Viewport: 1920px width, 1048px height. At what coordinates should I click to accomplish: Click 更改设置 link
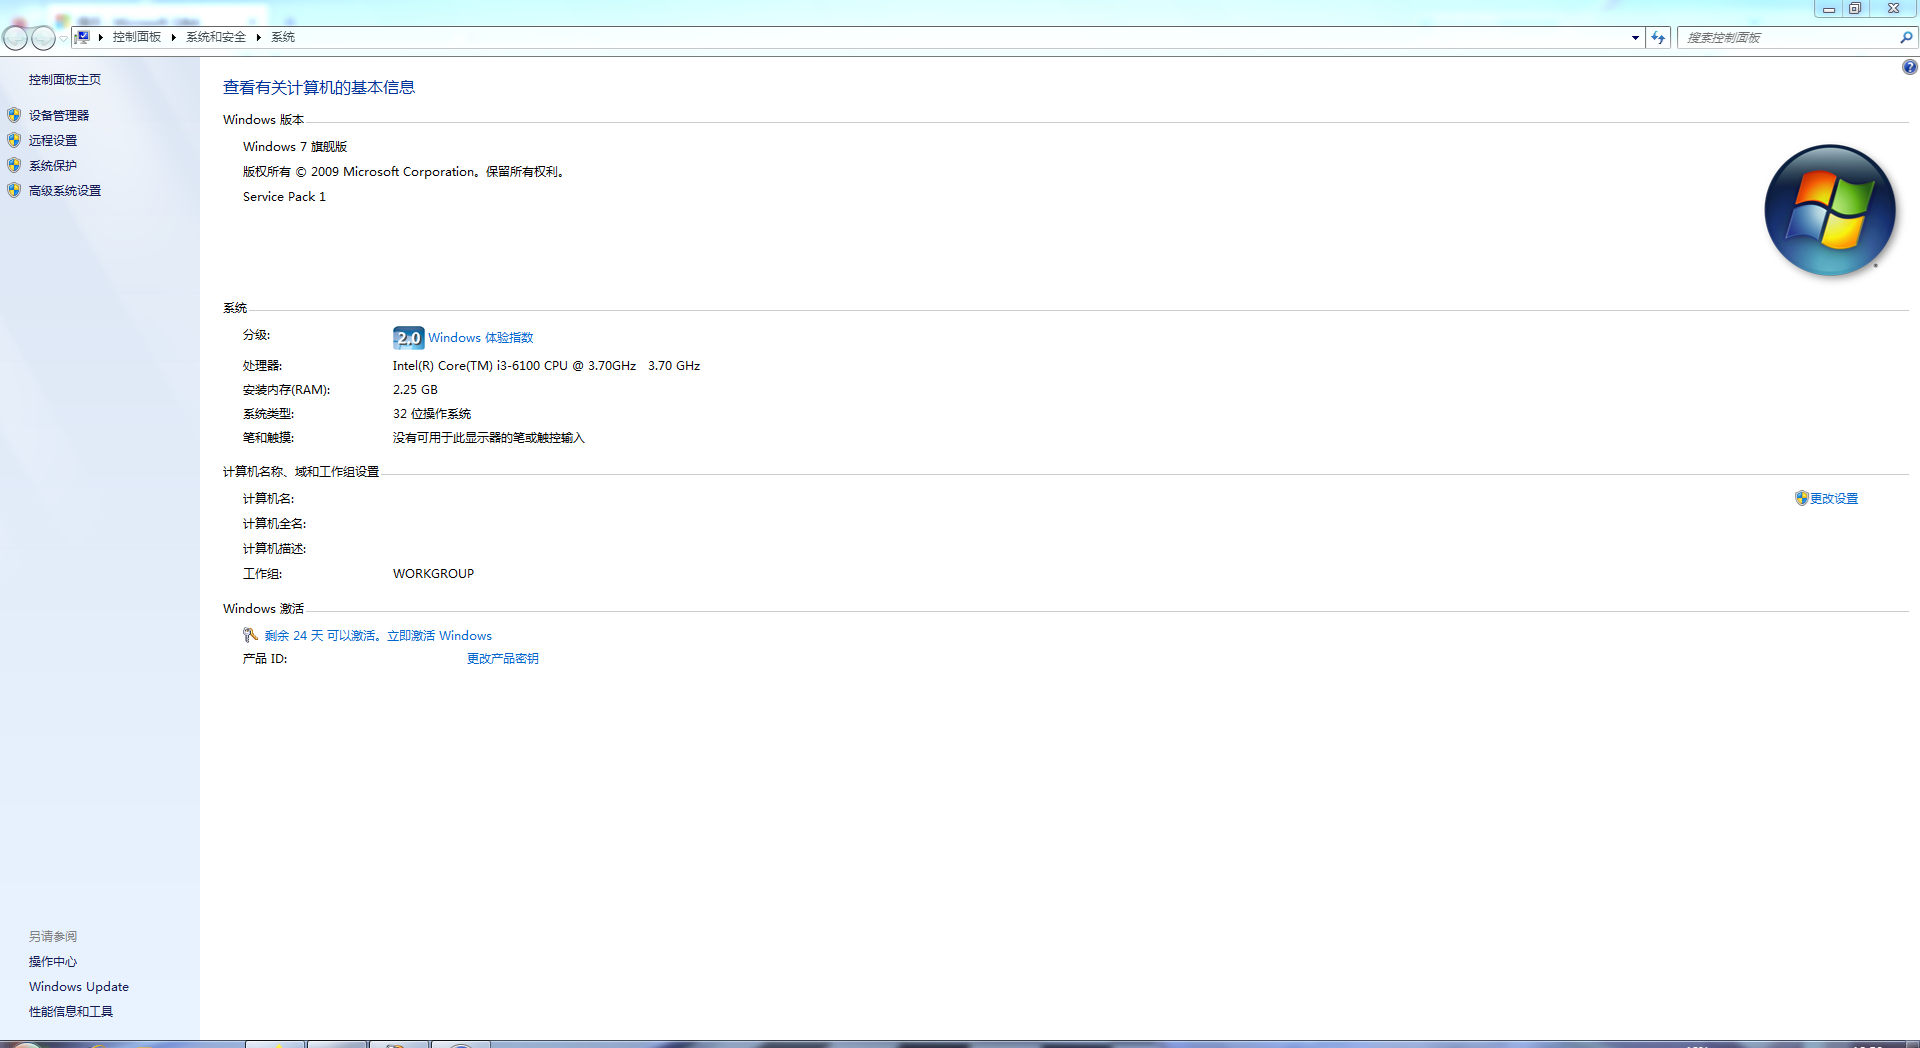pos(1834,499)
